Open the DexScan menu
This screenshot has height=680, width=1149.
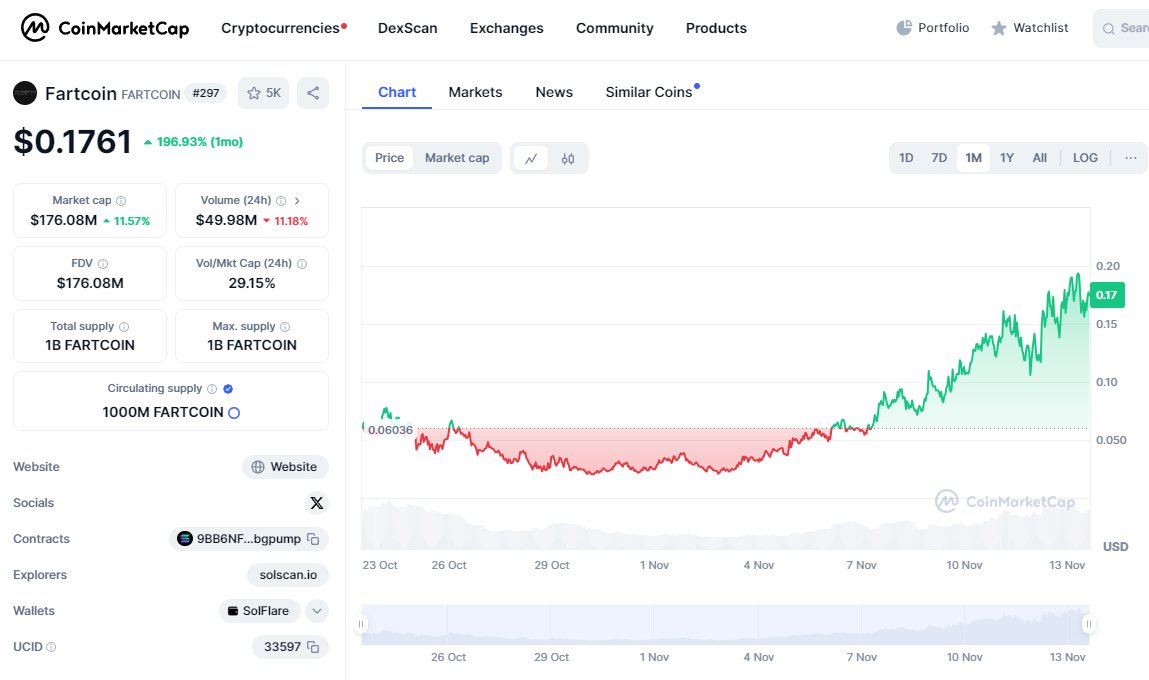point(407,28)
